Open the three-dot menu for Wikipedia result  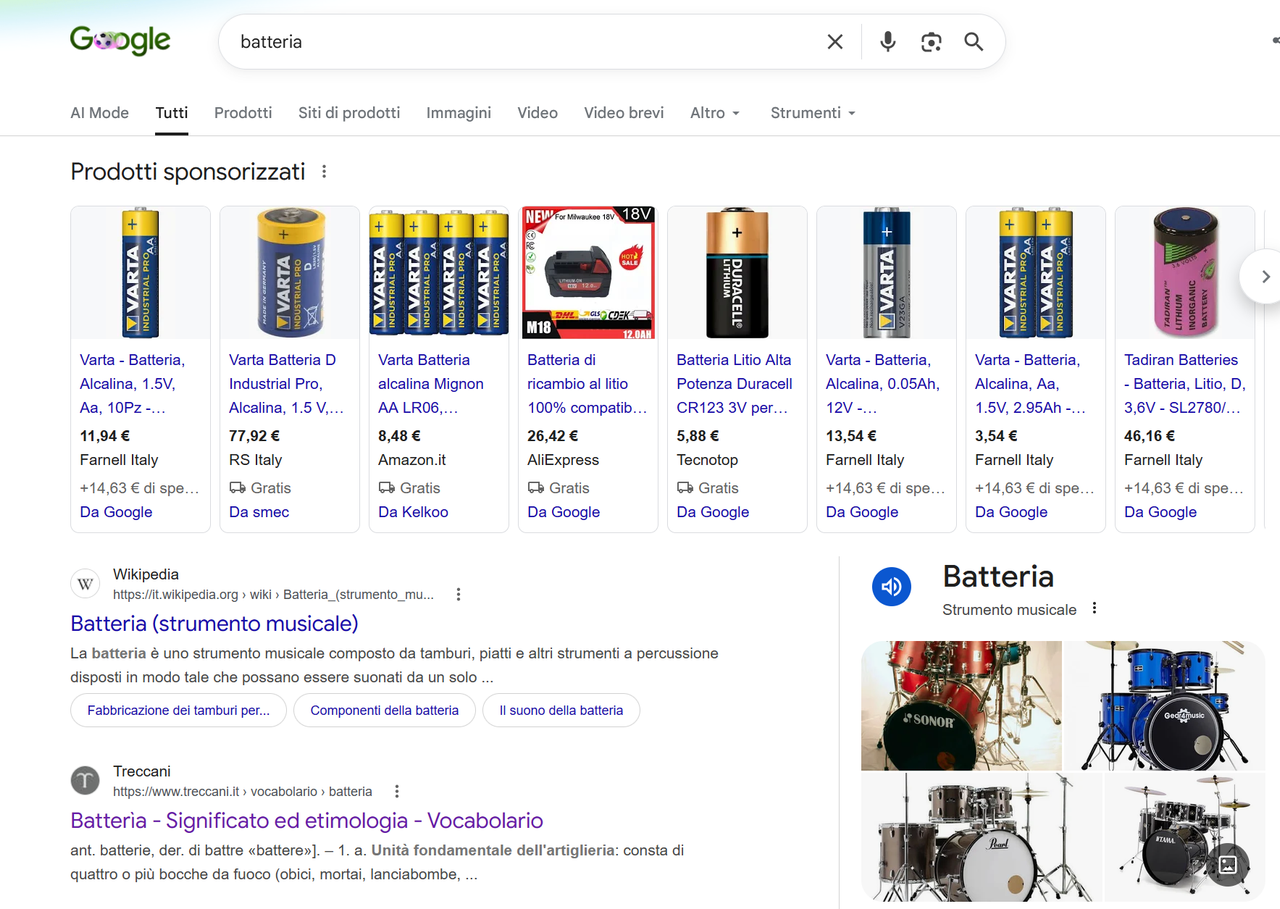[x=458, y=594]
